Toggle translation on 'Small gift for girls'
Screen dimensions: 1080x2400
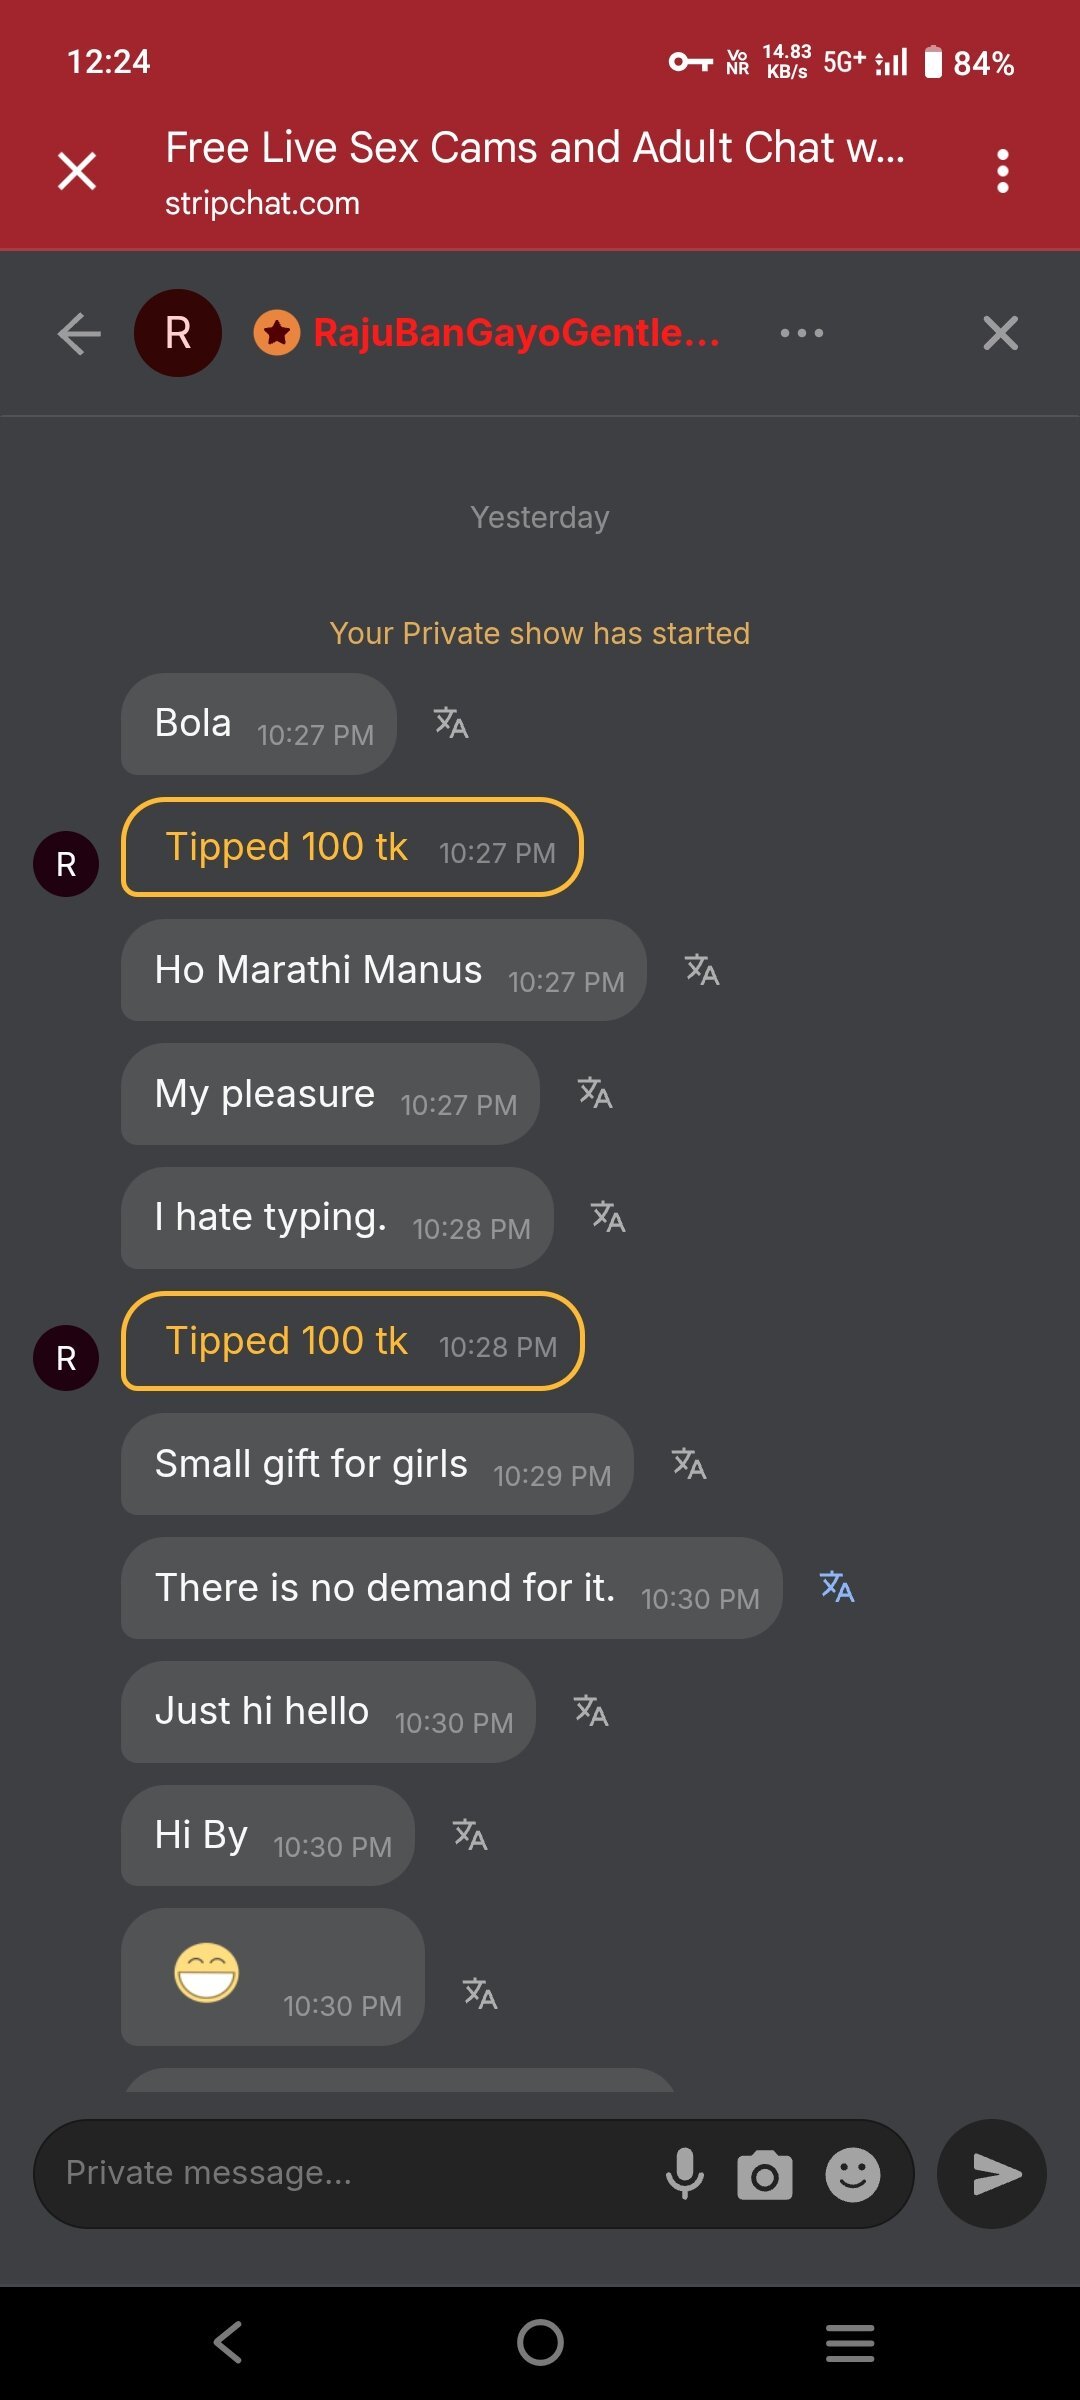point(689,1464)
